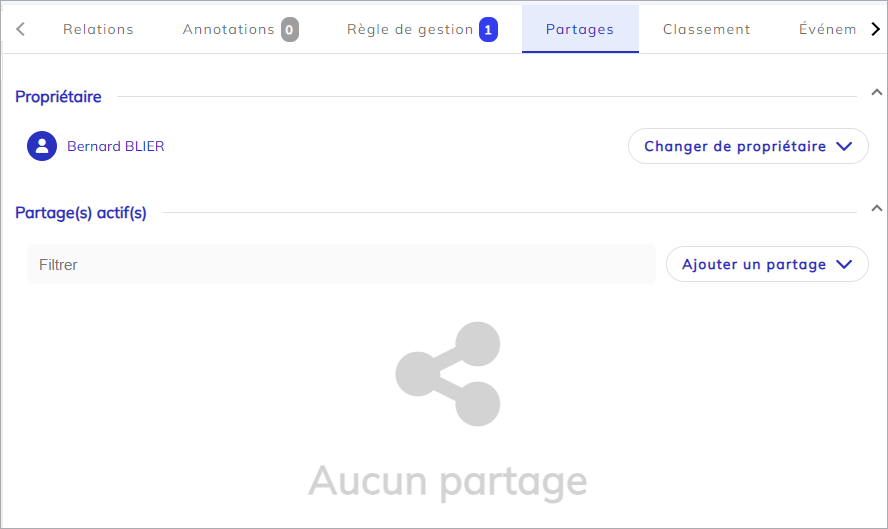Viewport: 888px width, 529px height.
Task: Click the large share icon placeholder
Action: [447, 374]
